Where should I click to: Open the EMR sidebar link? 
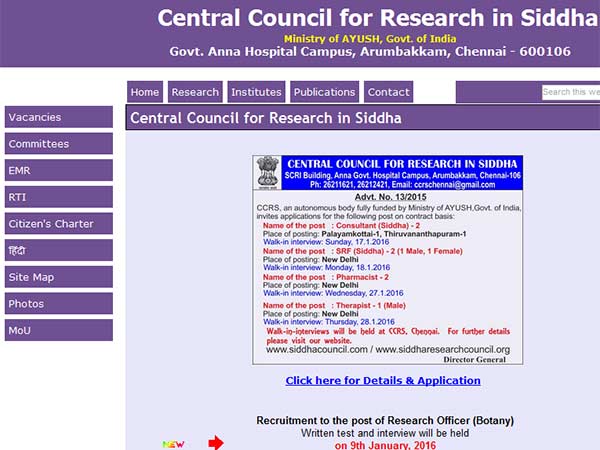58,171
